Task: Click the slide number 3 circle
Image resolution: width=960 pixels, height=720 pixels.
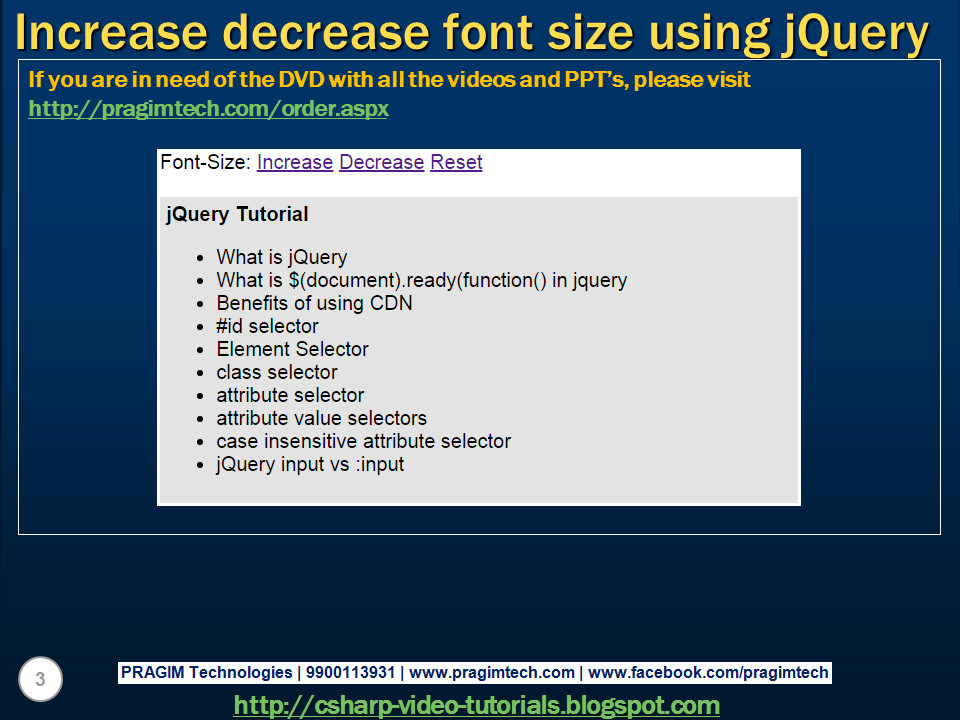Action: pos(40,679)
